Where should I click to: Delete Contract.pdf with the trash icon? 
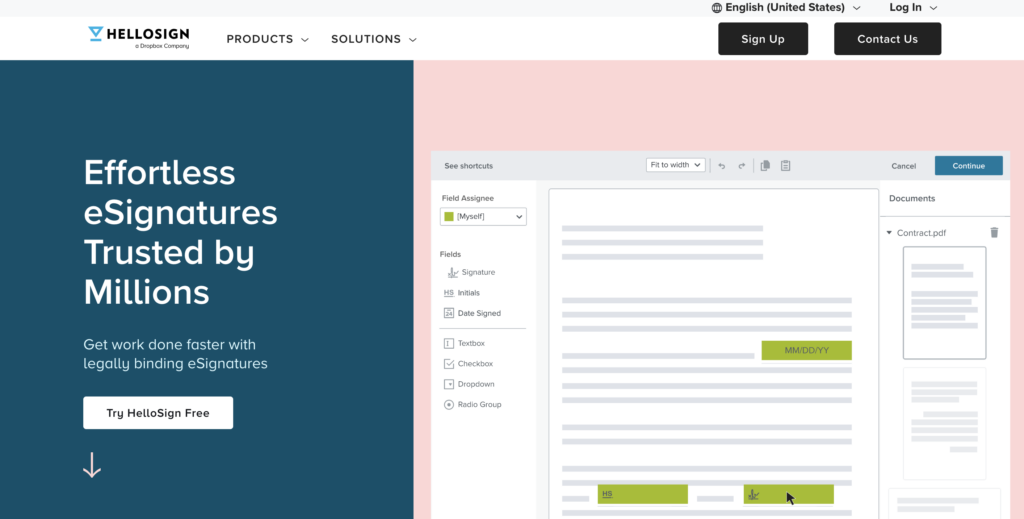[994, 232]
